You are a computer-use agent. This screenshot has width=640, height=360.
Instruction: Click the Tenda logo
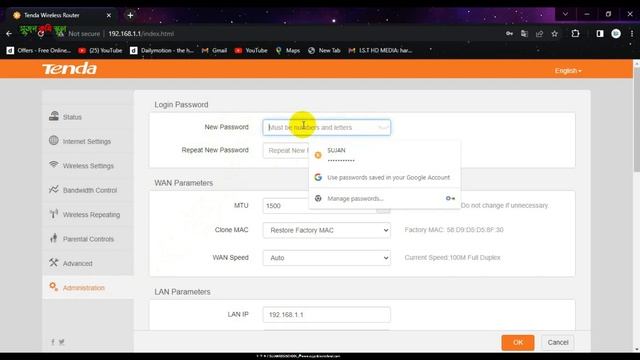[69, 69]
